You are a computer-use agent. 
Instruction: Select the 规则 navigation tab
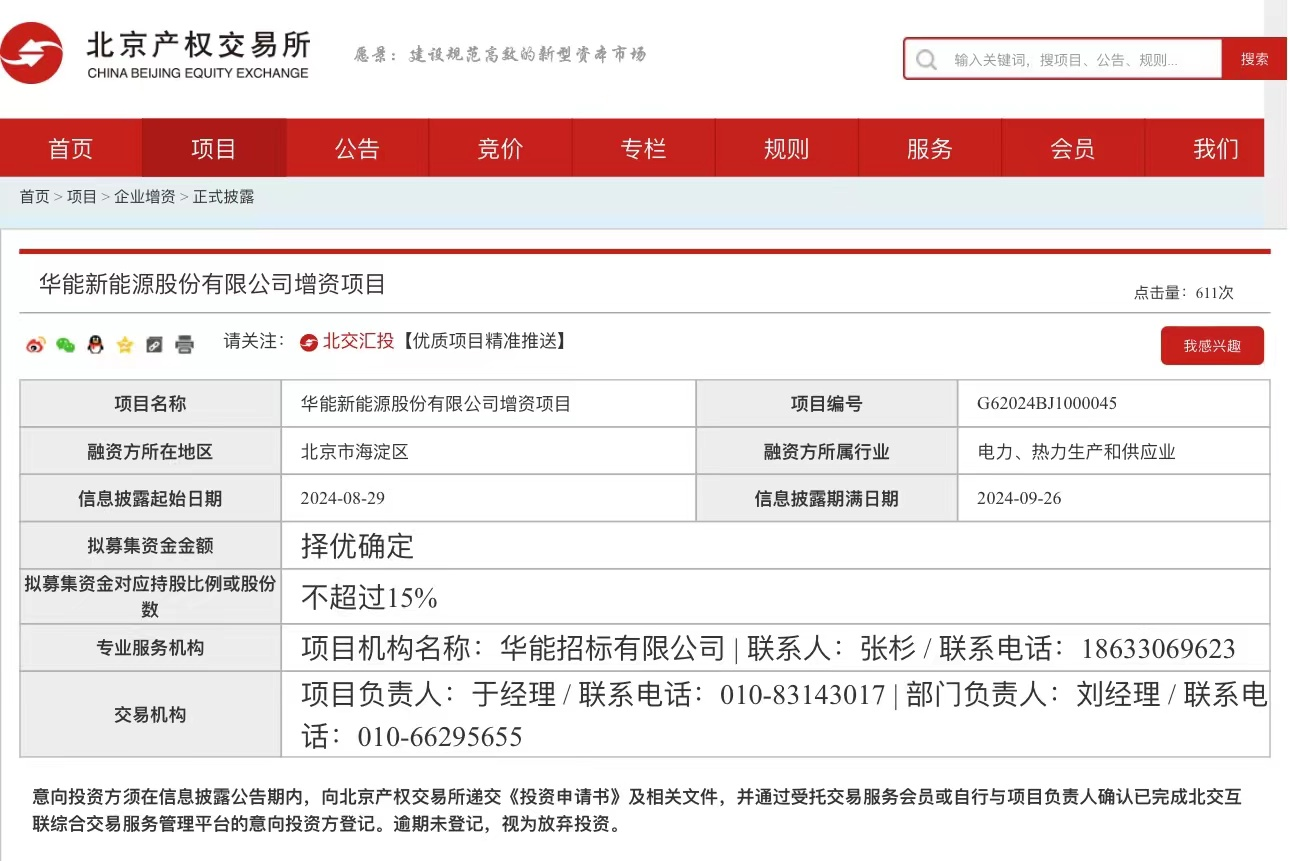(786, 149)
